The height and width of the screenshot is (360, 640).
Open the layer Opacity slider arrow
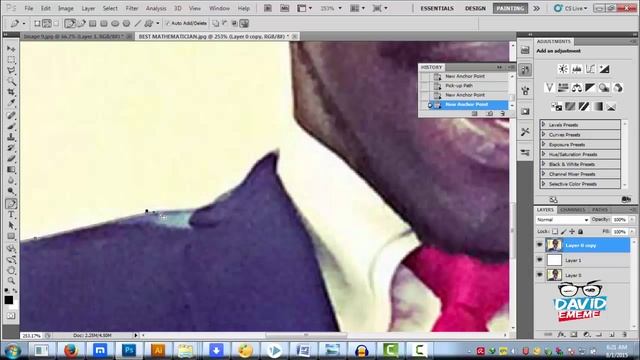(x=632, y=220)
